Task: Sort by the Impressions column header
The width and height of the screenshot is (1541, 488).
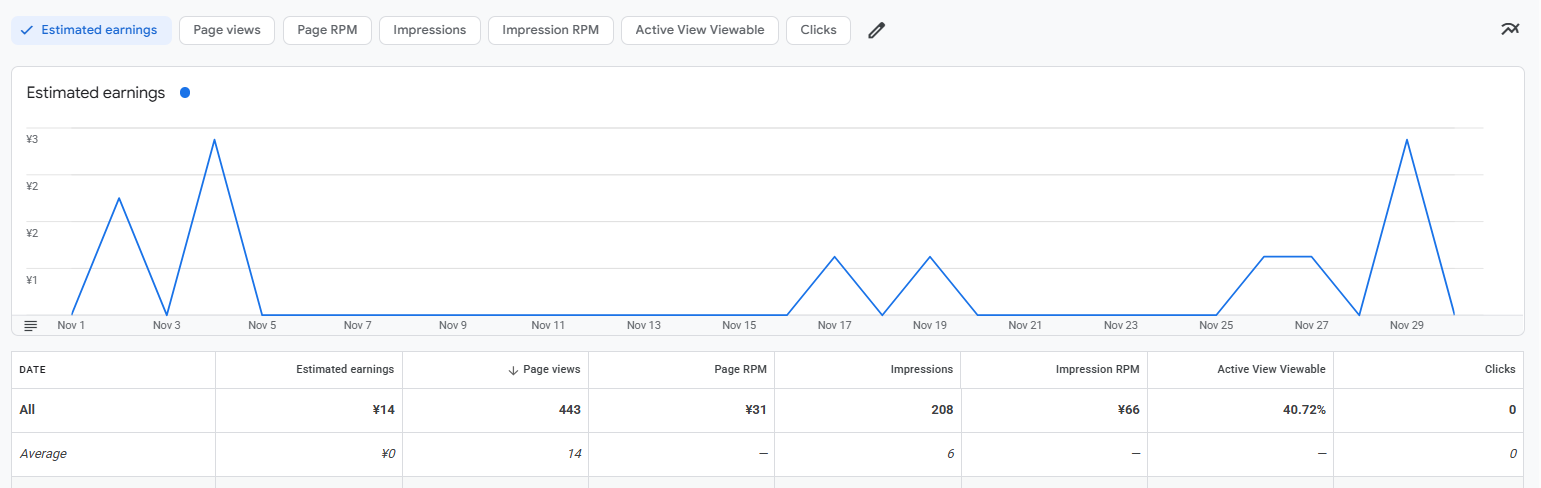Action: [921, 370]
